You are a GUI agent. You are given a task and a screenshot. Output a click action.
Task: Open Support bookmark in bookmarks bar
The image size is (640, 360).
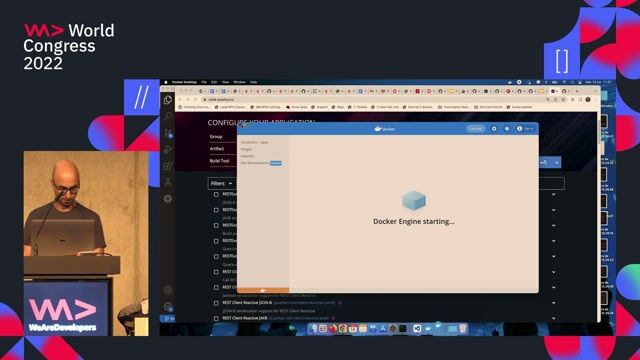pos(320,107)
